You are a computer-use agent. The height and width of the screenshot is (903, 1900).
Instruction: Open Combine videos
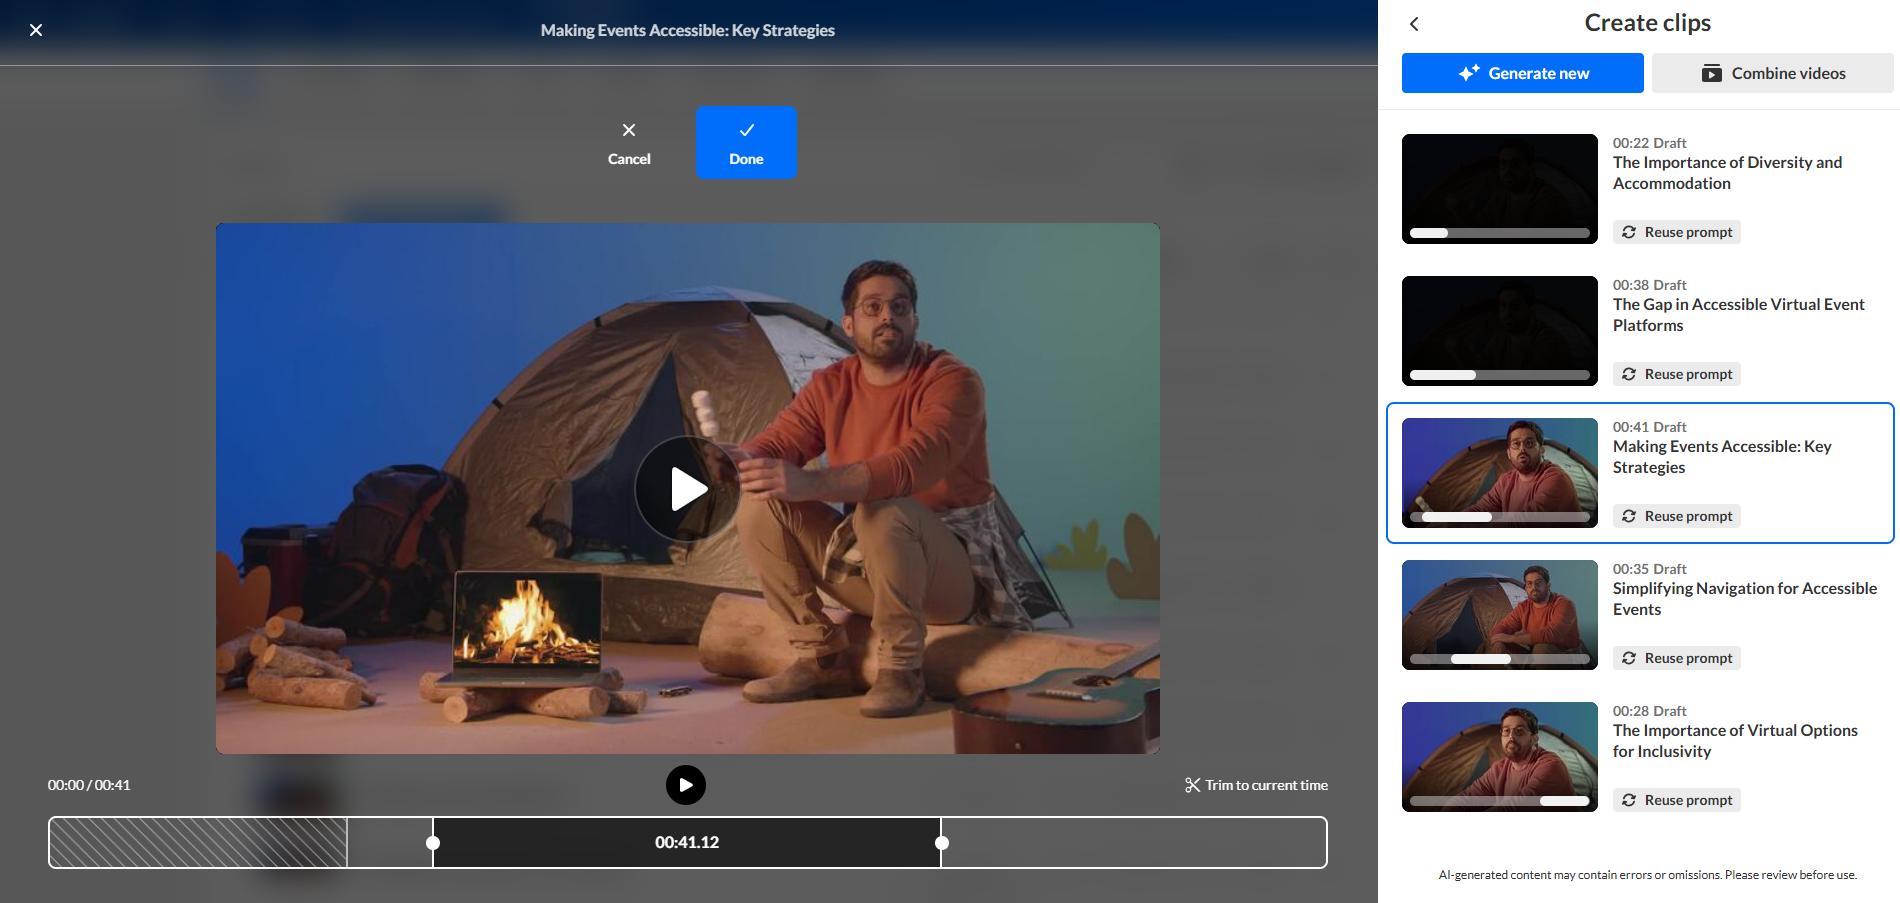(x=1772, y=73)
